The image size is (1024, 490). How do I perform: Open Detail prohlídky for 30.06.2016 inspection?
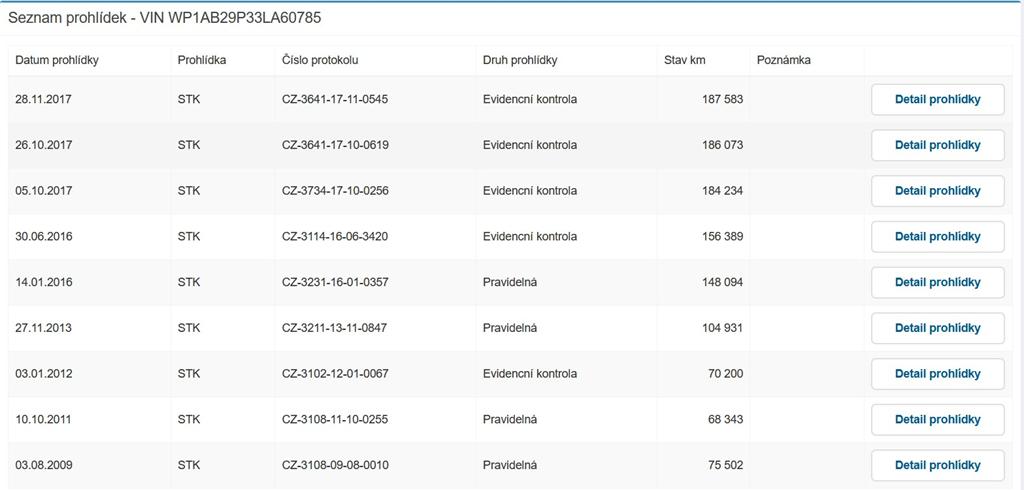(937, 237)
